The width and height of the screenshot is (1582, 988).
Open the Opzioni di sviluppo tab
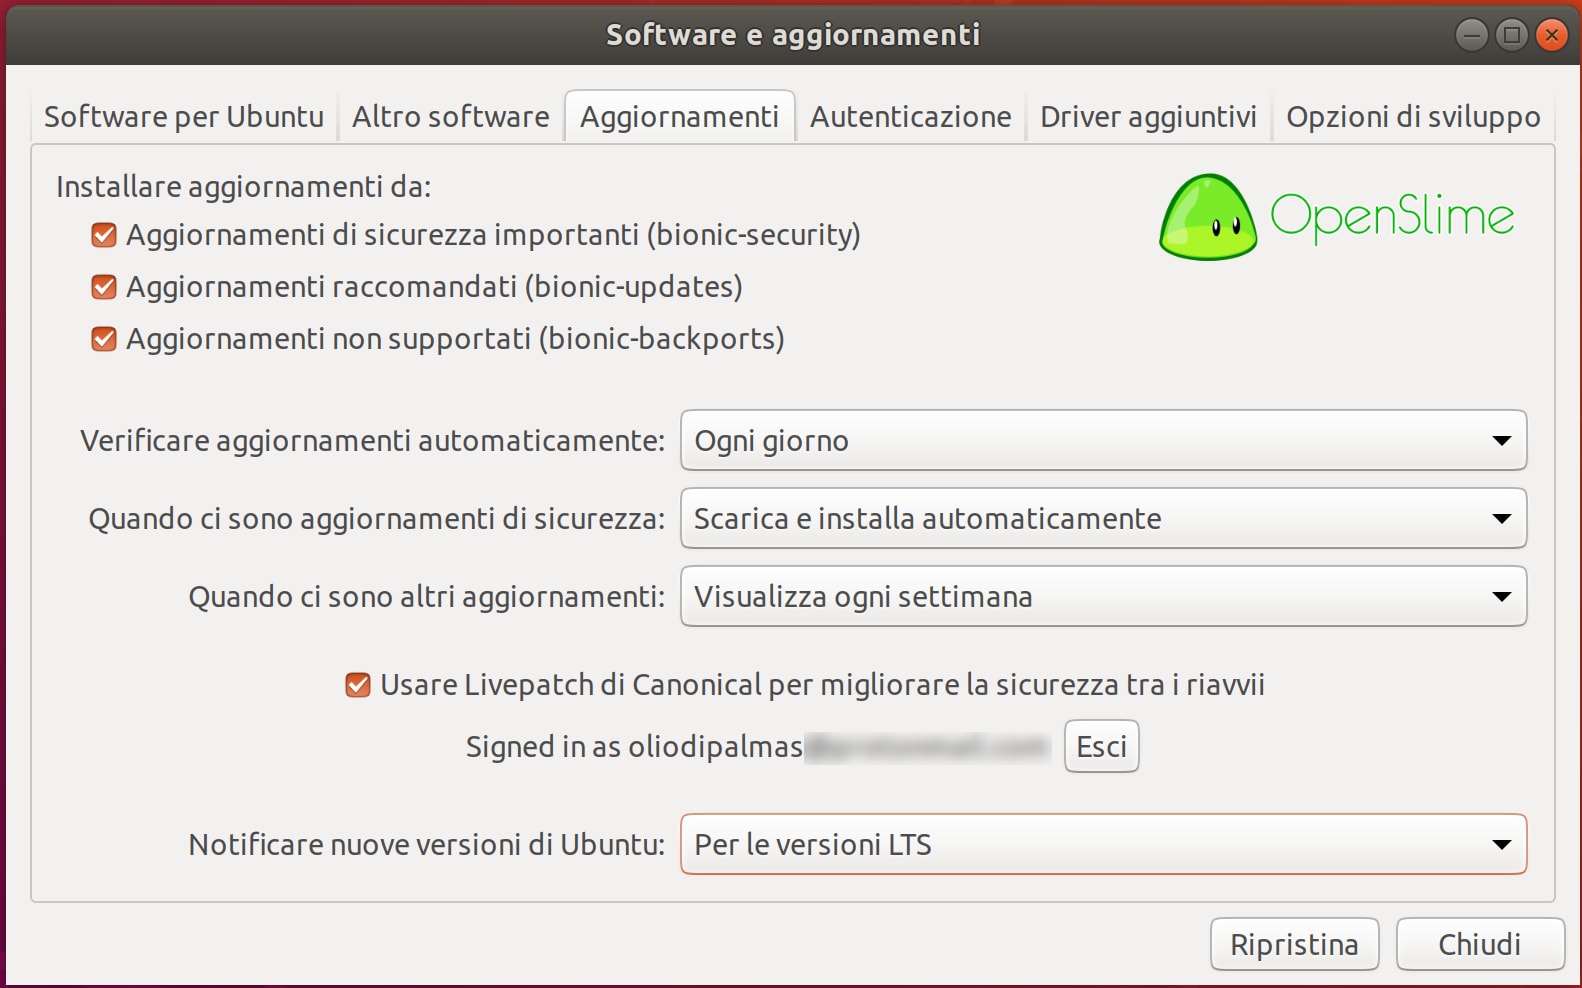point(1412,117)
